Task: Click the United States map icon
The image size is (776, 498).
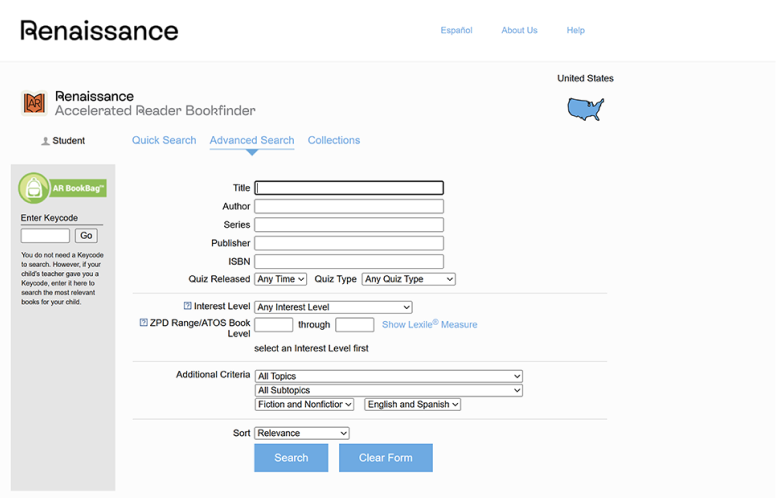Action: [x=585, y=109]
